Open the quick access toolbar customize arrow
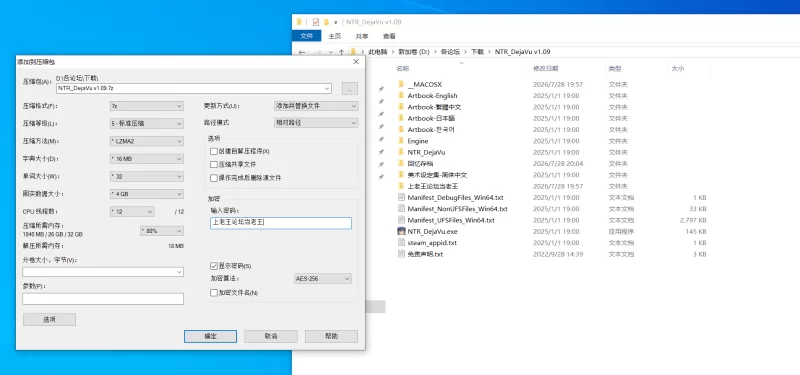The width and height of the screenshot is (800, 375). tap(335, 22)
